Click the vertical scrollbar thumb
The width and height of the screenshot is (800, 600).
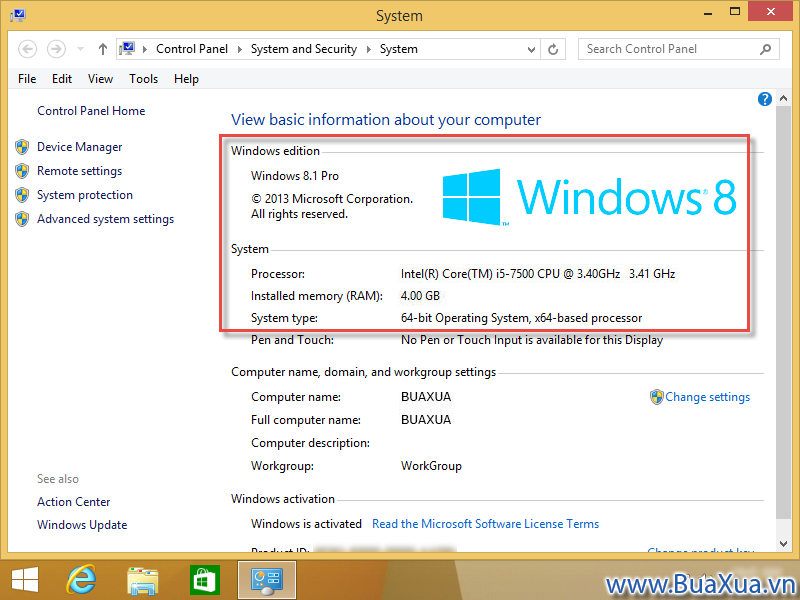(784, 312)
